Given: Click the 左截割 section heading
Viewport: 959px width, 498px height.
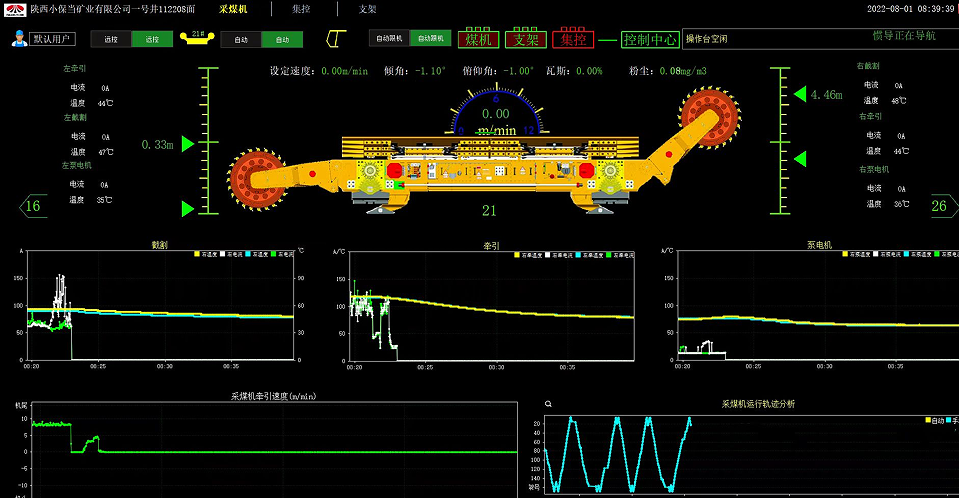Looking at the screenshot, I should pos(75,117).
